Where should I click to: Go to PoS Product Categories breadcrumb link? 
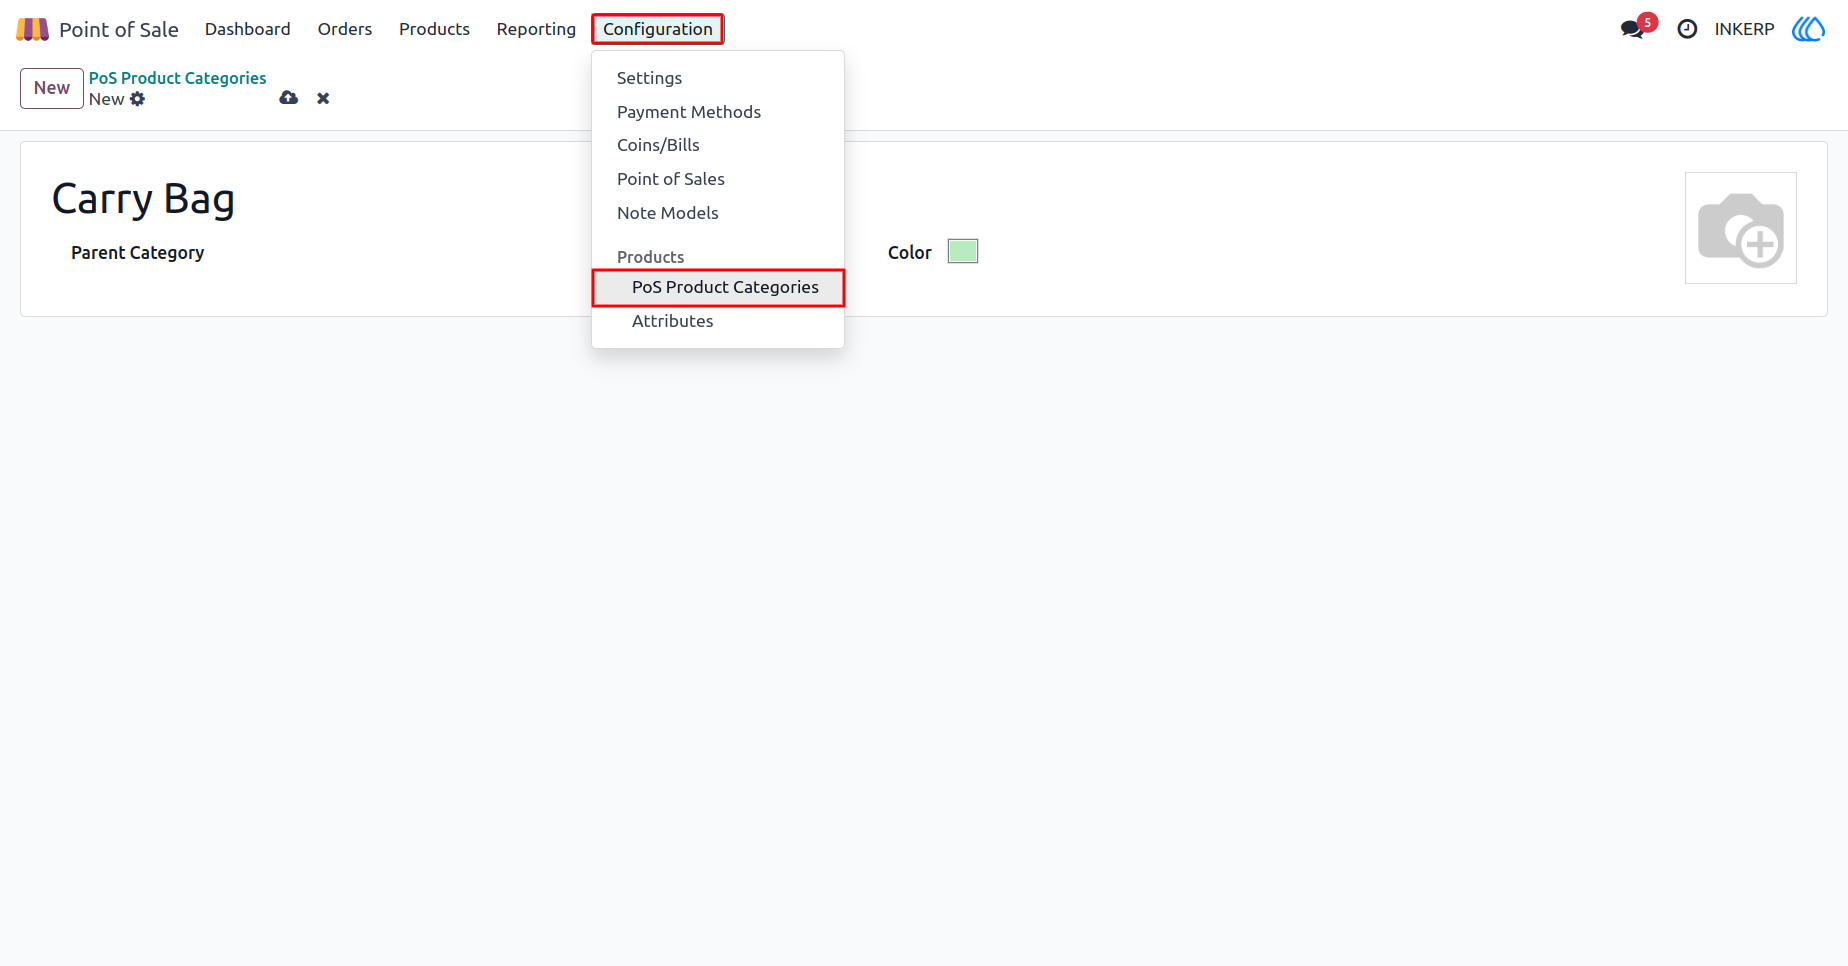pyautogui.click(x=178, y=78)
